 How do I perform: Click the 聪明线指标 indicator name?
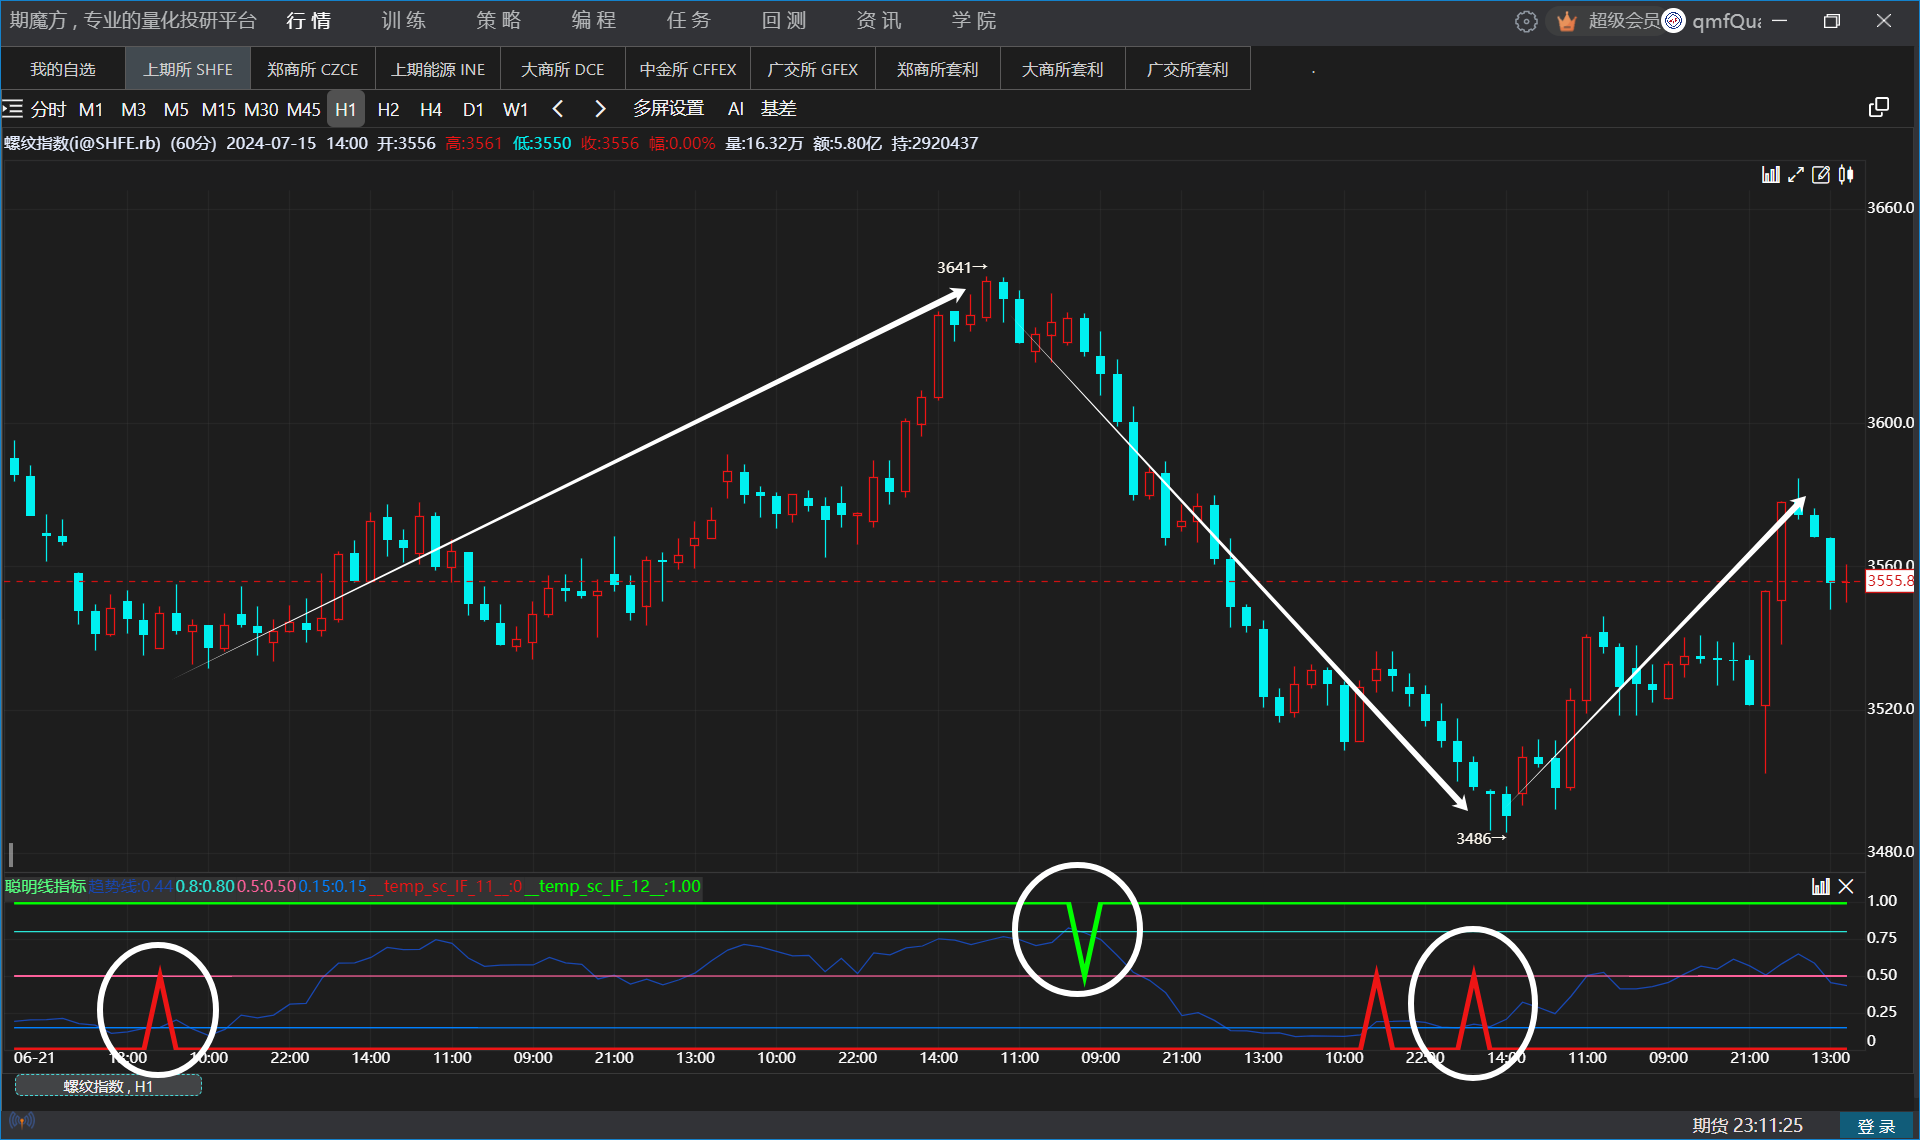click(x=45, y=886)
